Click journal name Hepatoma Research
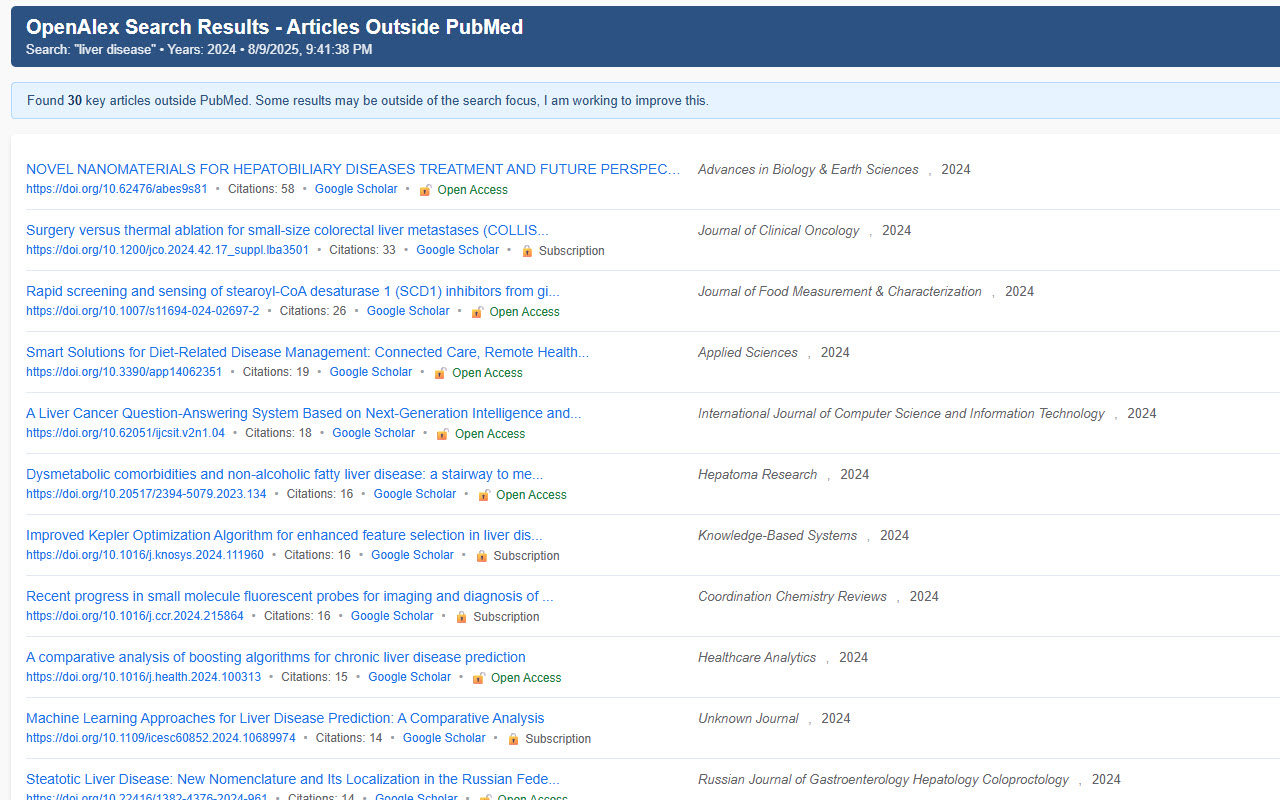 pyautogui.click(x=758, y=474)
